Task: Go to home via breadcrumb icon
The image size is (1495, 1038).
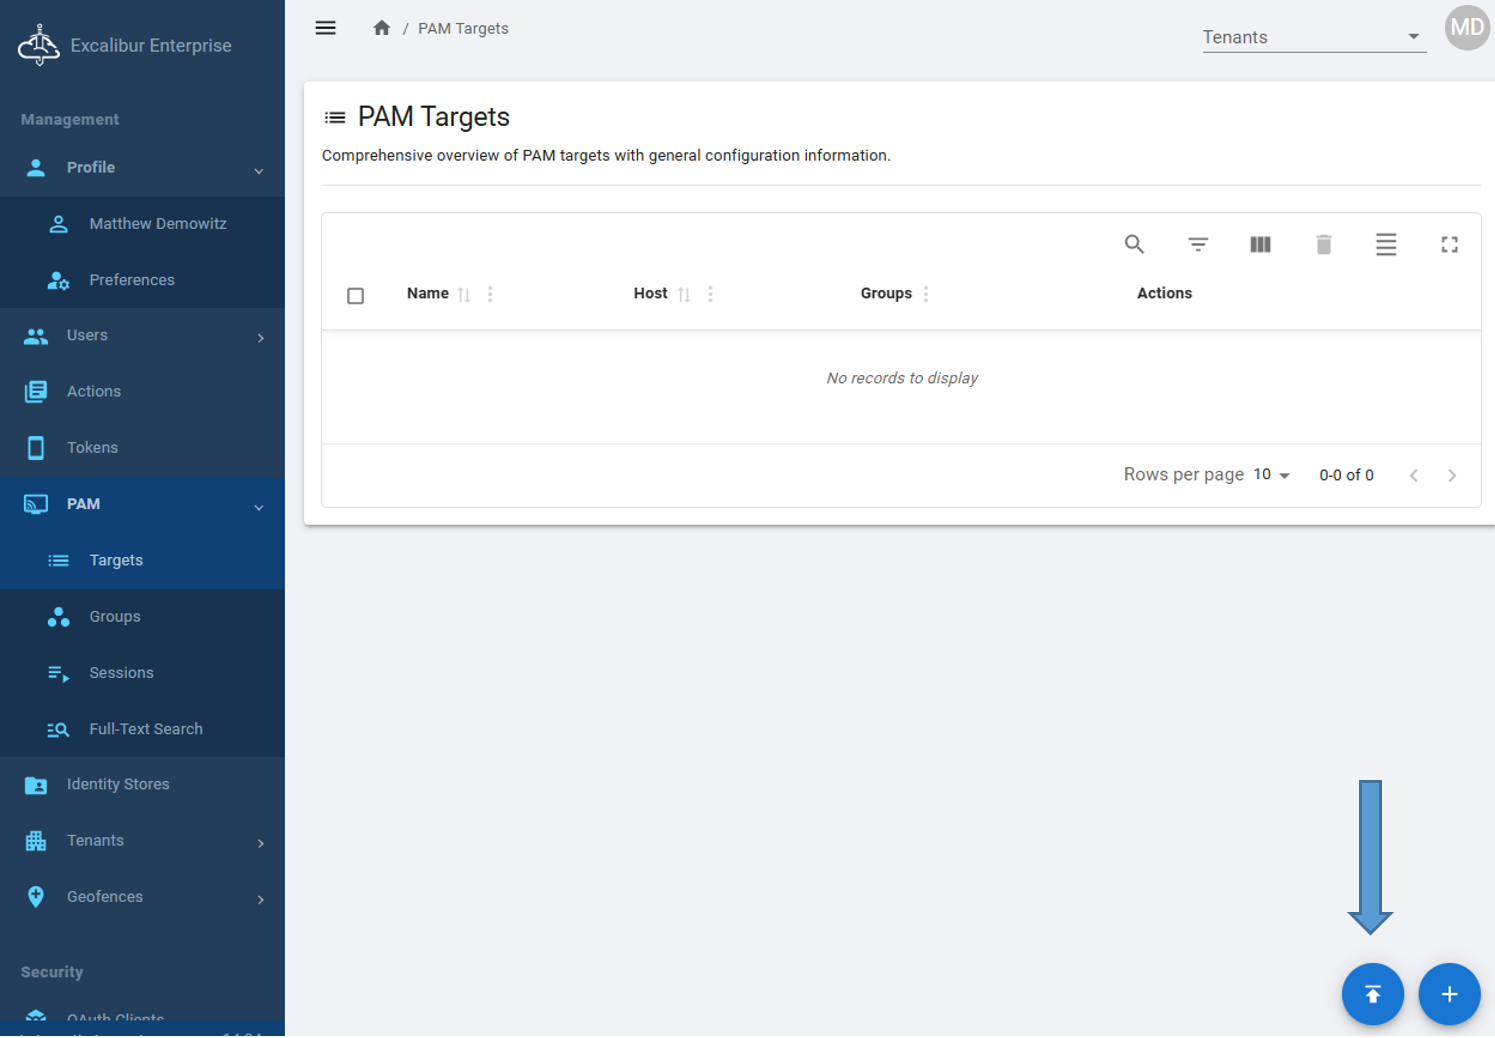Action: [381, 28]
